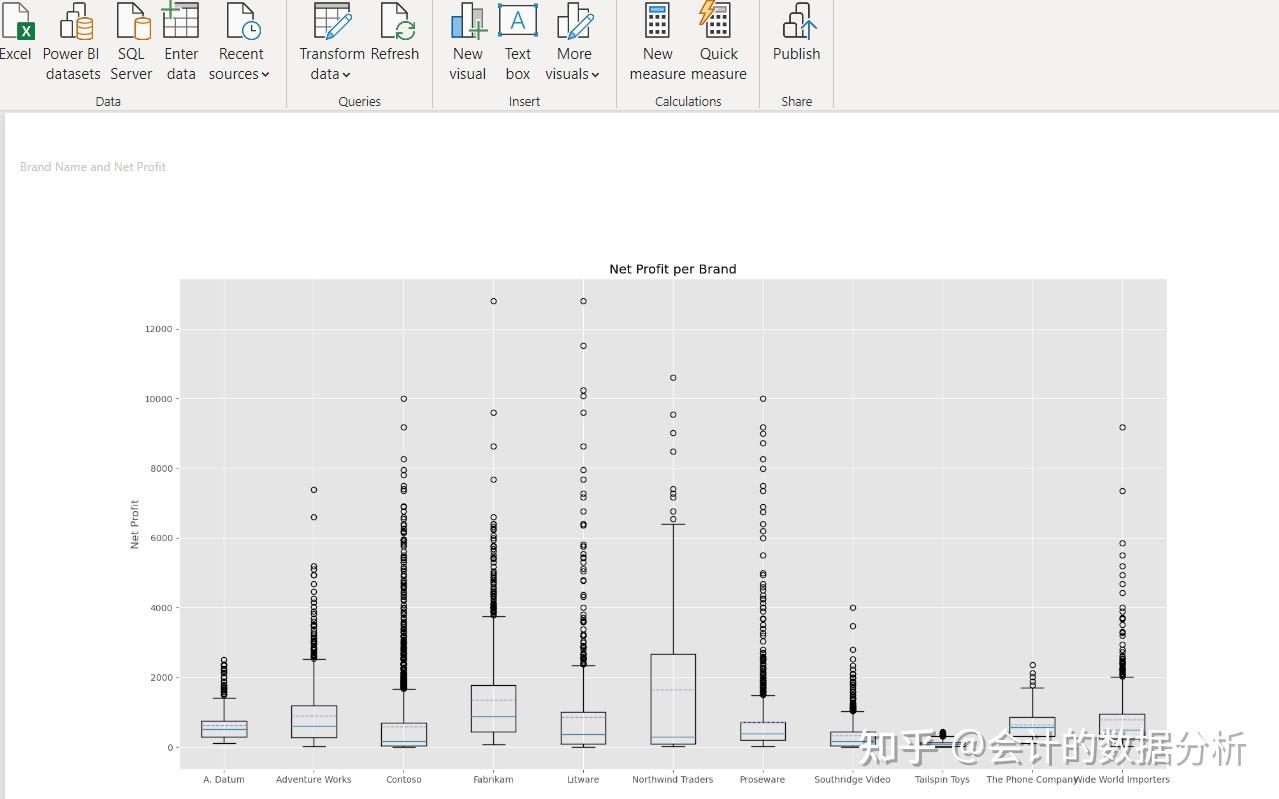Publish the report
Image resolution: width=1279 pixels, height=799 pixels.
click(797, 34)
